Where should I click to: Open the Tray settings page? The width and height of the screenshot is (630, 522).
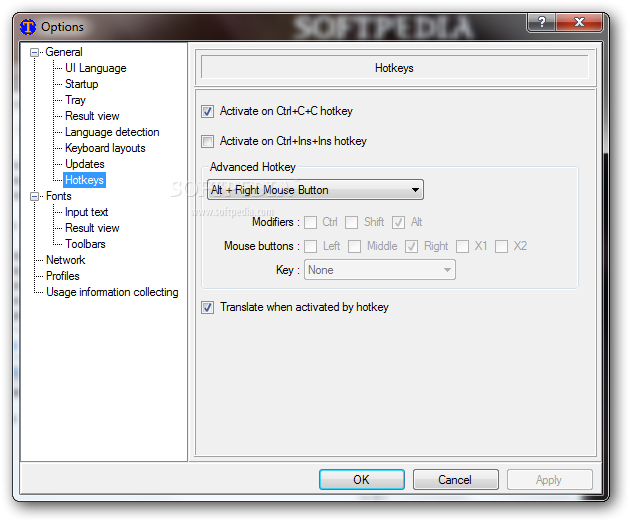[76, 100]
